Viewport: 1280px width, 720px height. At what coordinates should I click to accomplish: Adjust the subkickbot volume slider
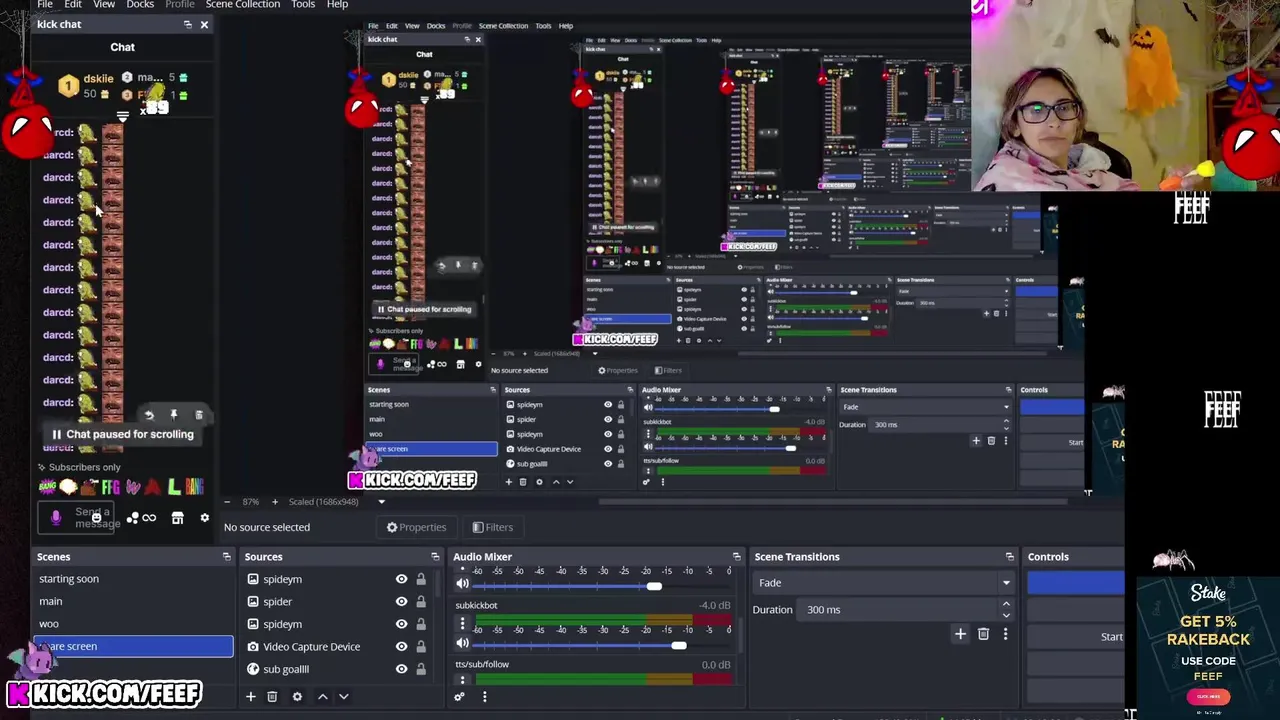click(679, 645)
